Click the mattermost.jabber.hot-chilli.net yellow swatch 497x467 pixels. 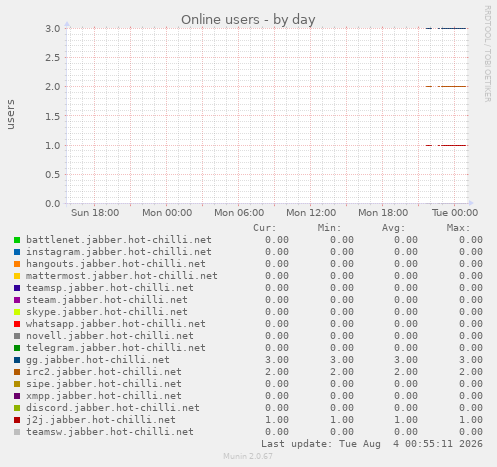(17, 276)
